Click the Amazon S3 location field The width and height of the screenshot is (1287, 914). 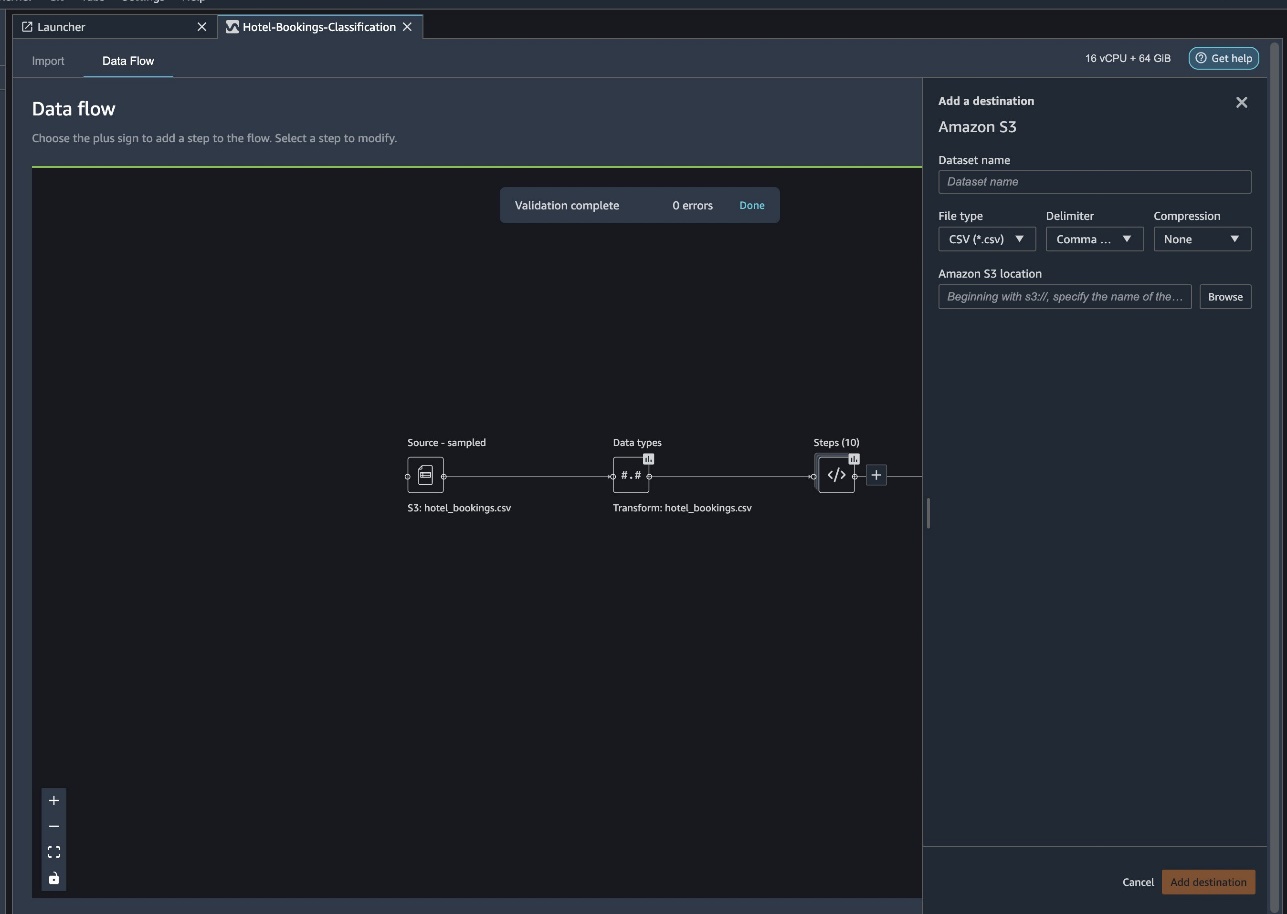pyautogui.click(x=1065, y=297)
